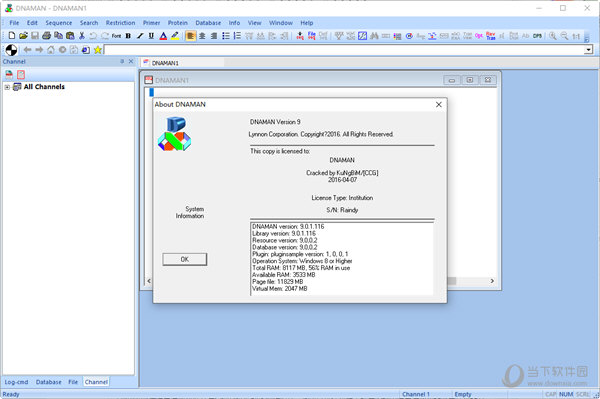This screenshot has width=600, height=399.
Task: Pick the yellow highlight color pen
Action: coord(175,36)
